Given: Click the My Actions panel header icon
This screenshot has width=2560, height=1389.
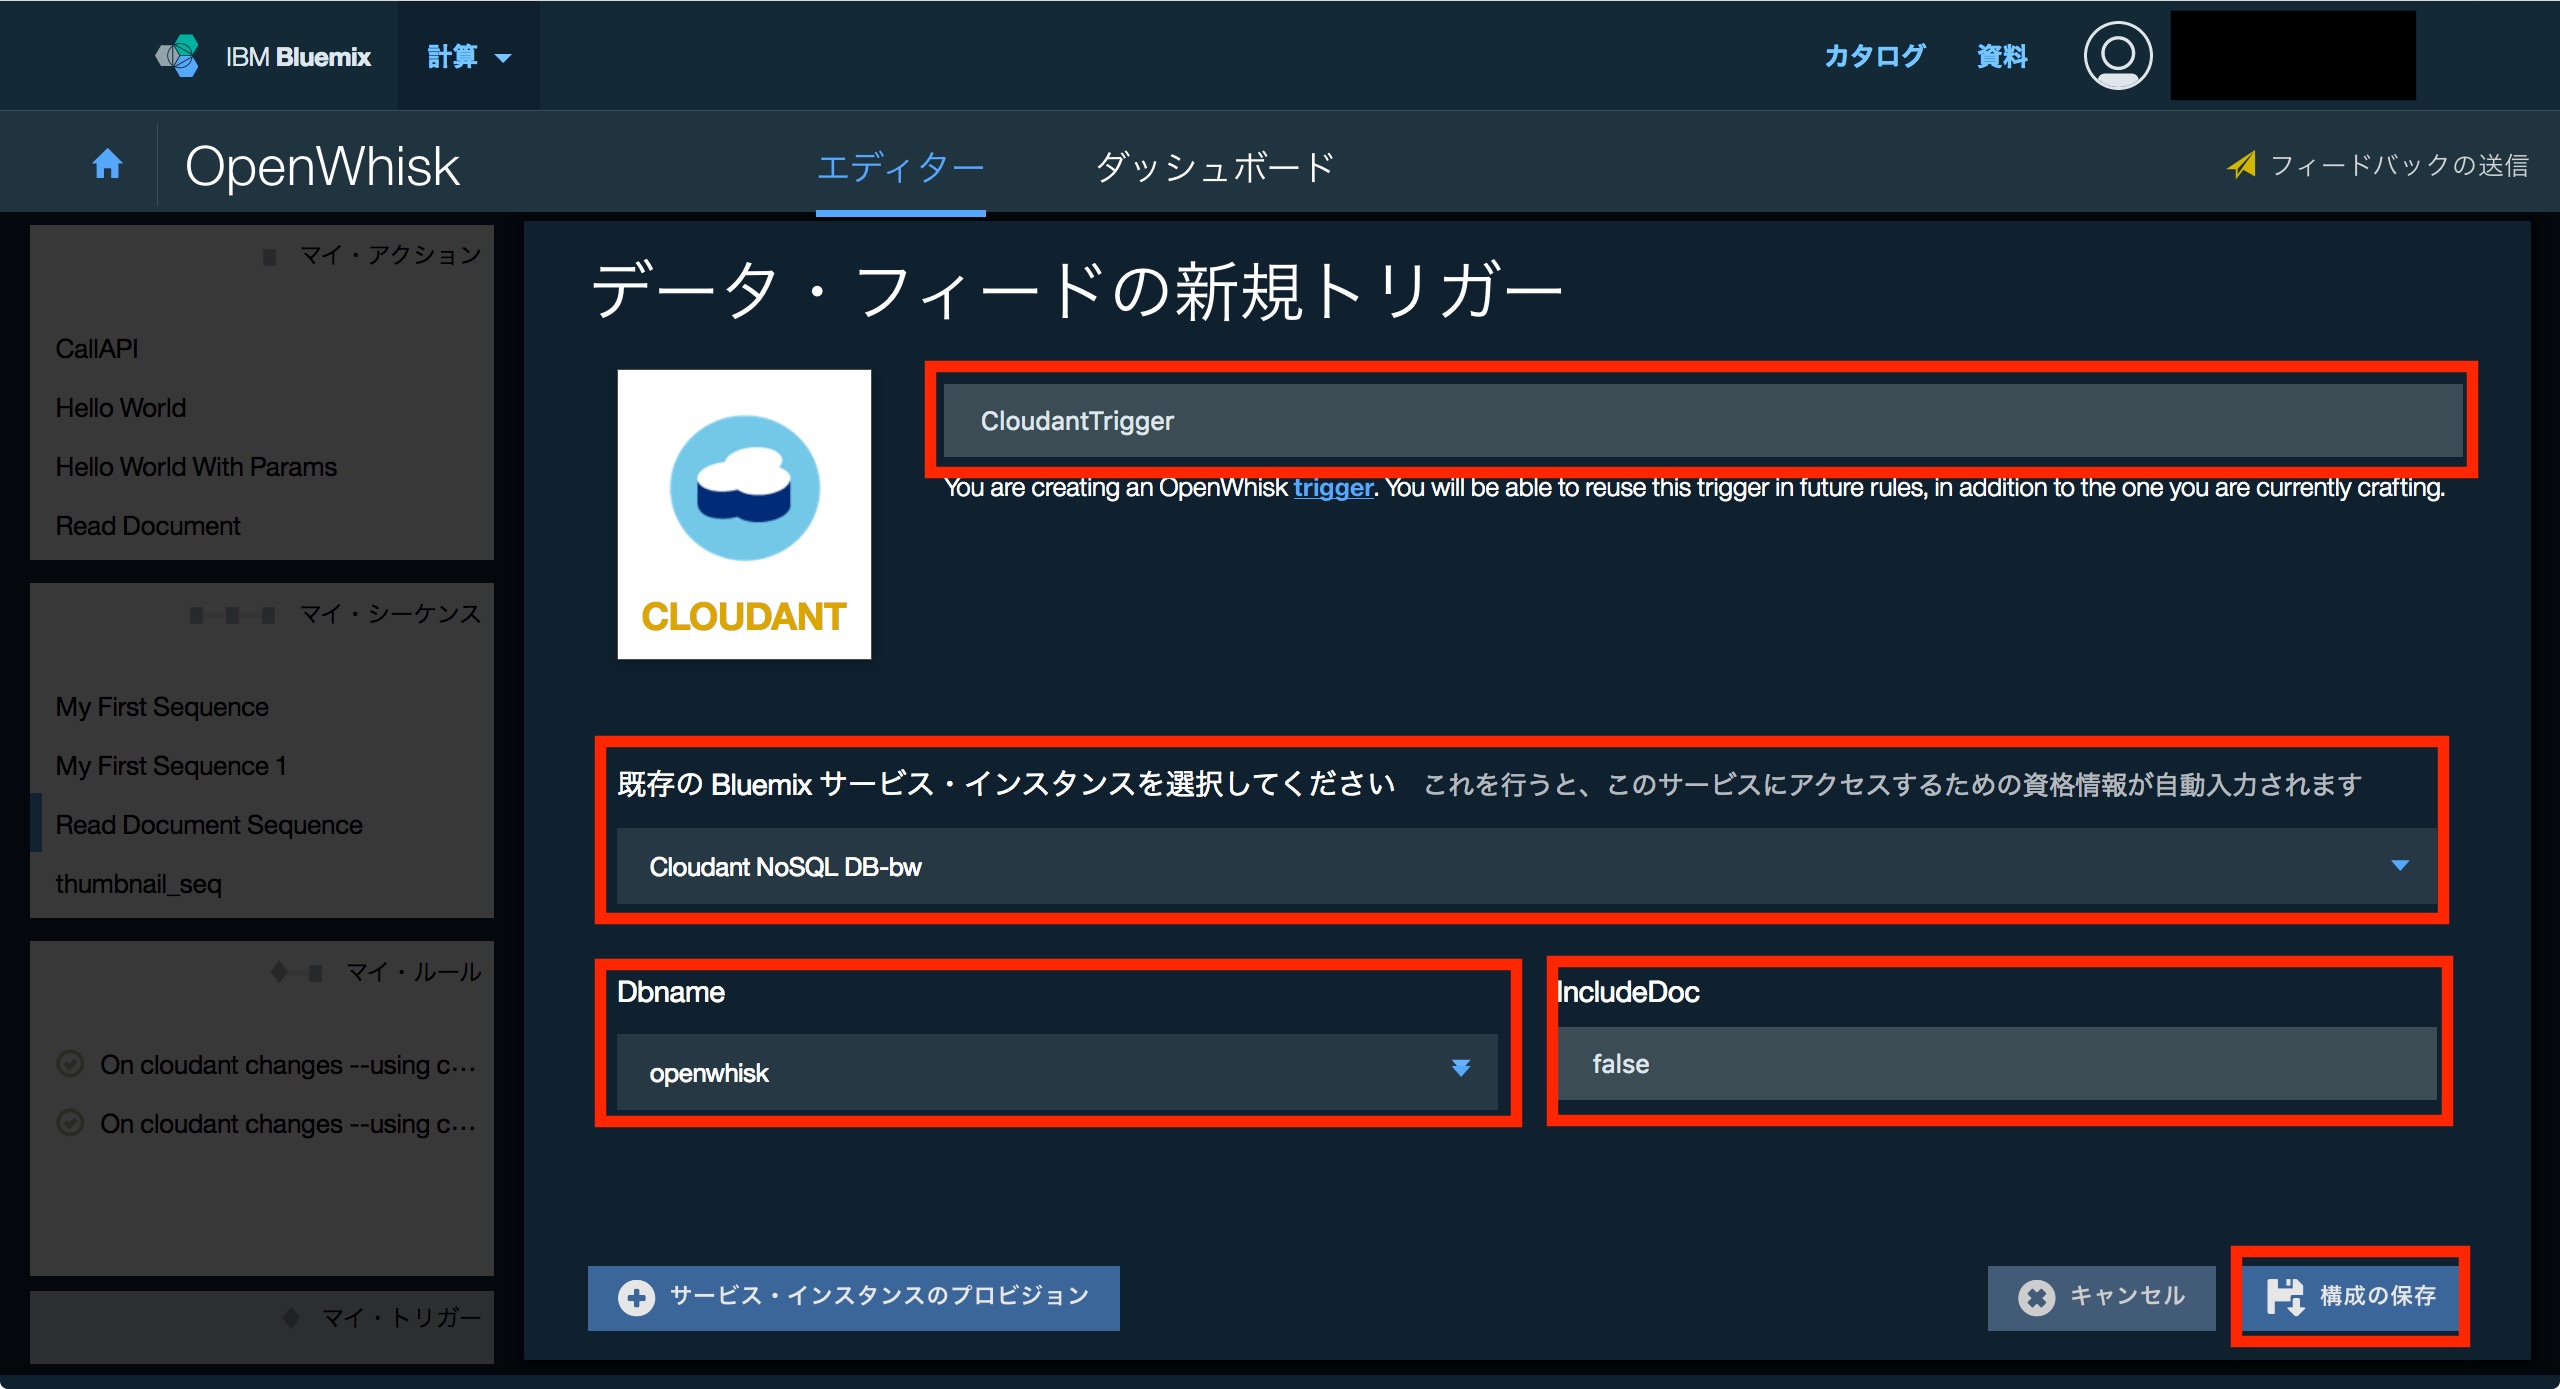Looking at the screenshot, I should click(x=269, y=257).
